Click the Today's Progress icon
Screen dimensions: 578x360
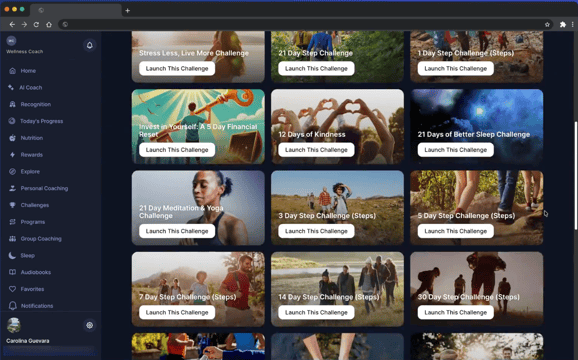coord(13,121)
